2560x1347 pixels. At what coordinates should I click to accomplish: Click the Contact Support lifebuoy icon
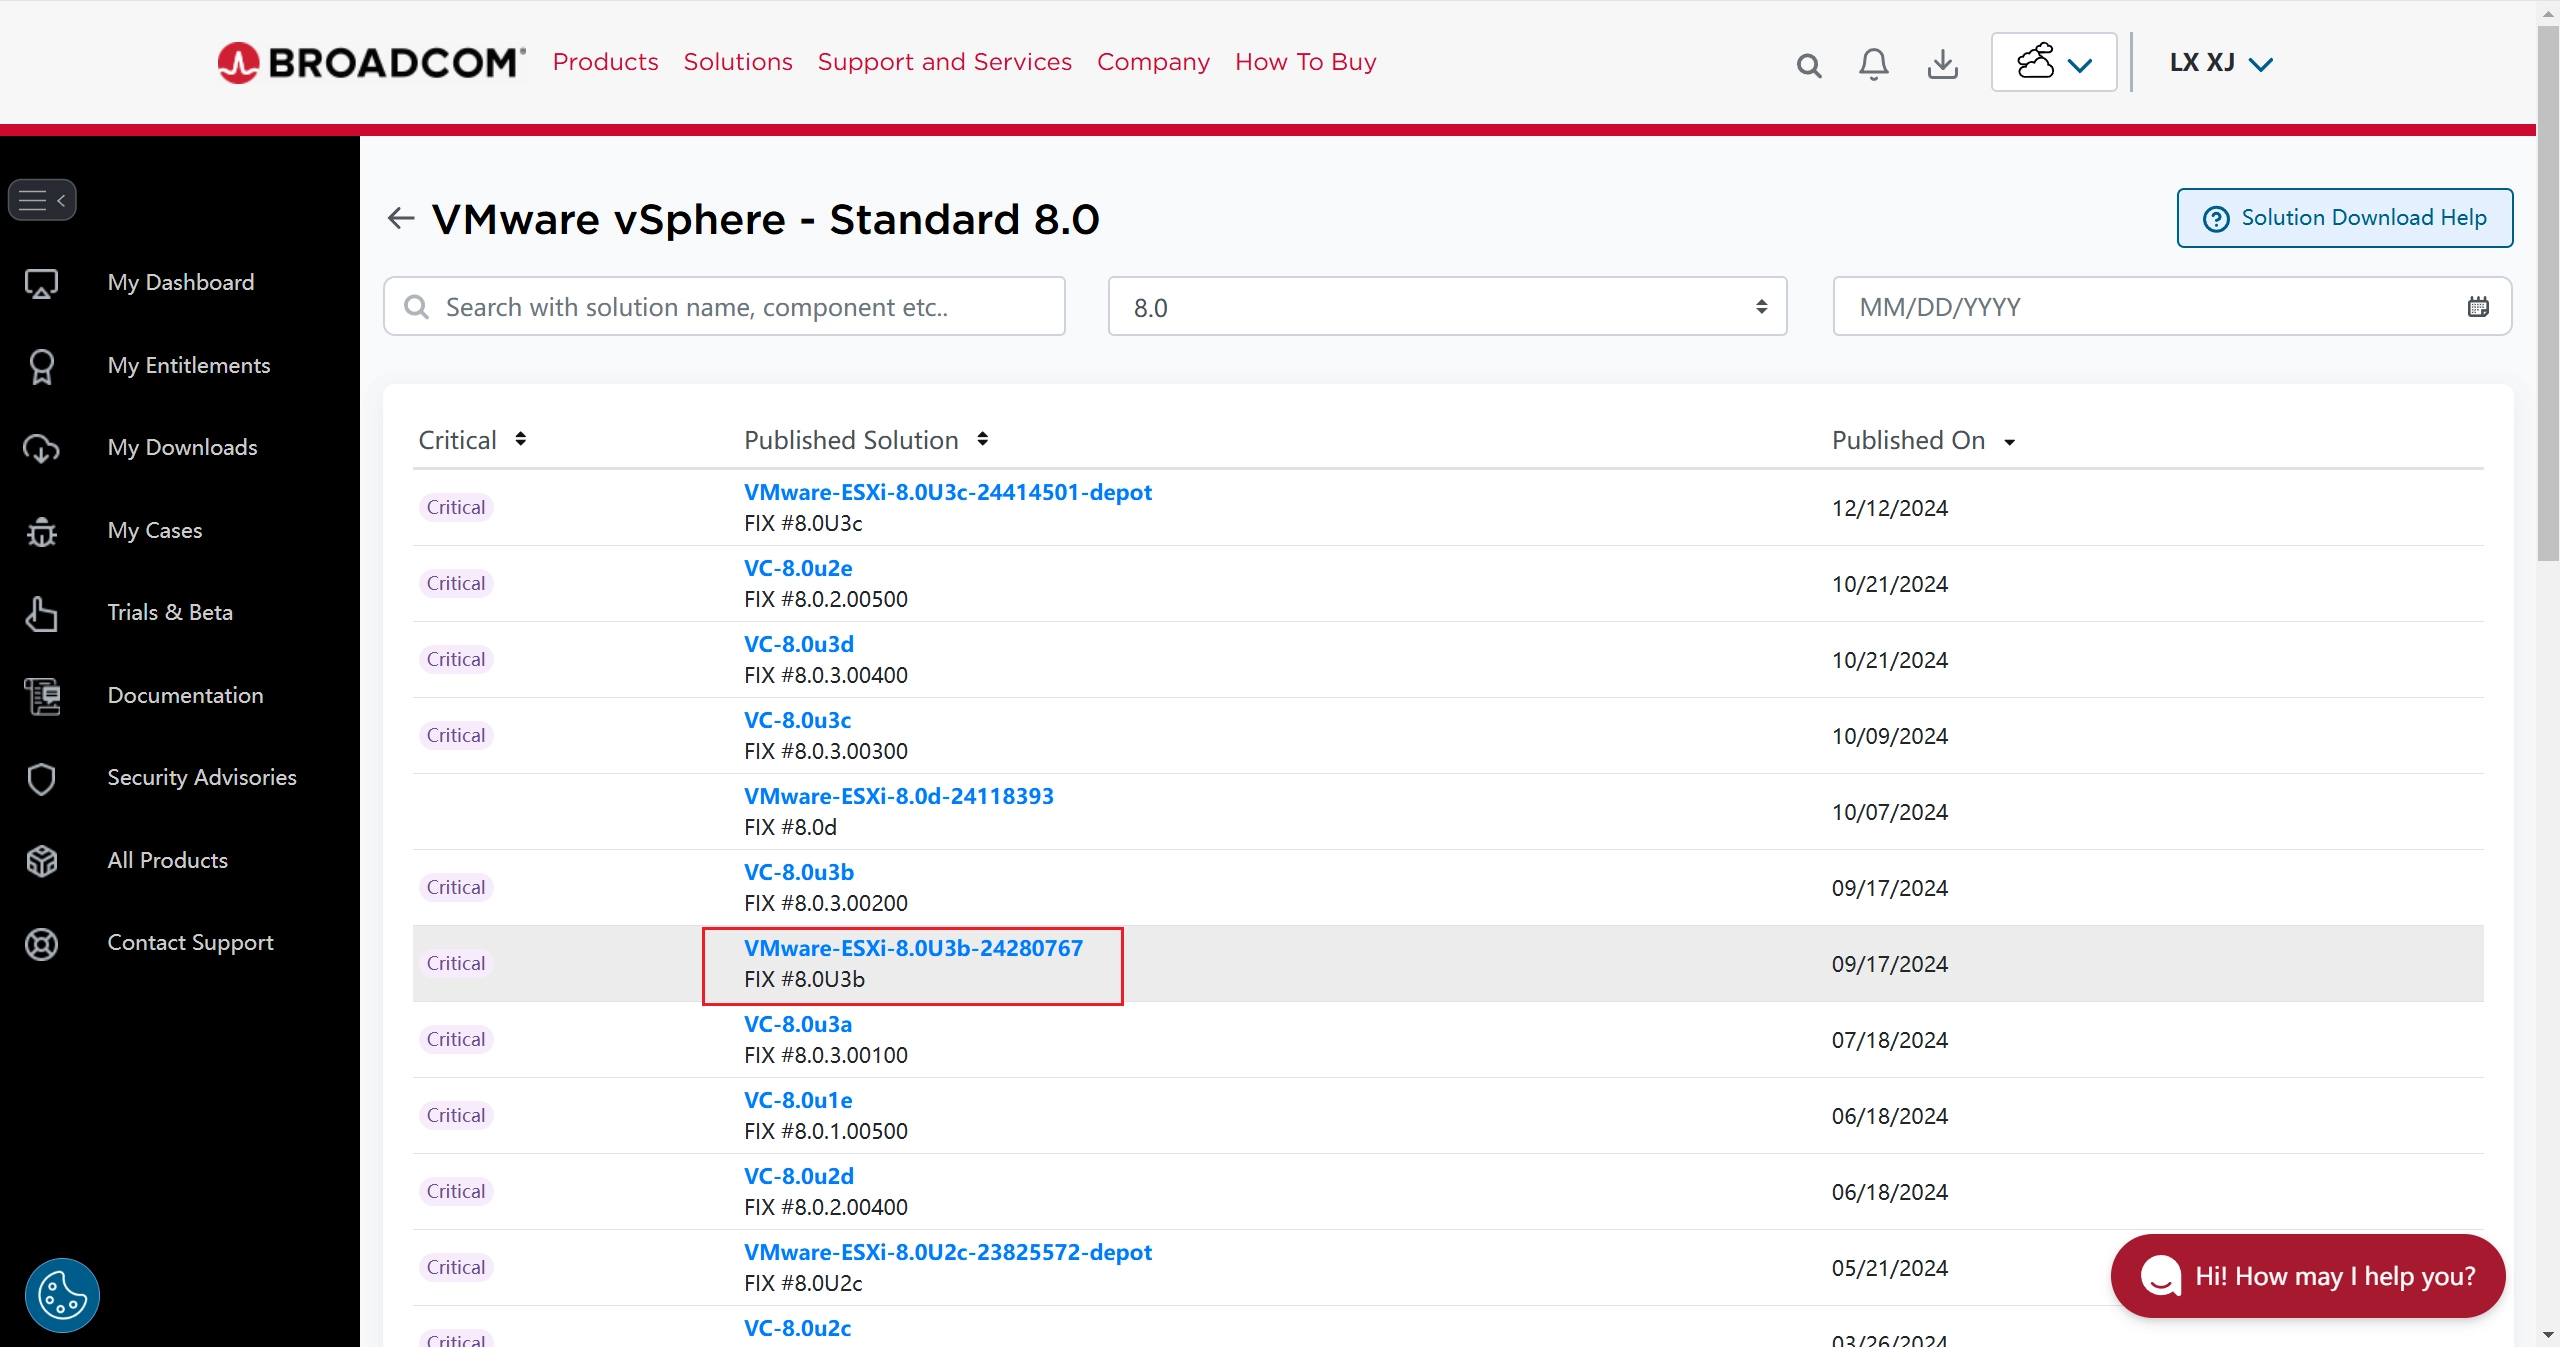(x=42, y=943)
